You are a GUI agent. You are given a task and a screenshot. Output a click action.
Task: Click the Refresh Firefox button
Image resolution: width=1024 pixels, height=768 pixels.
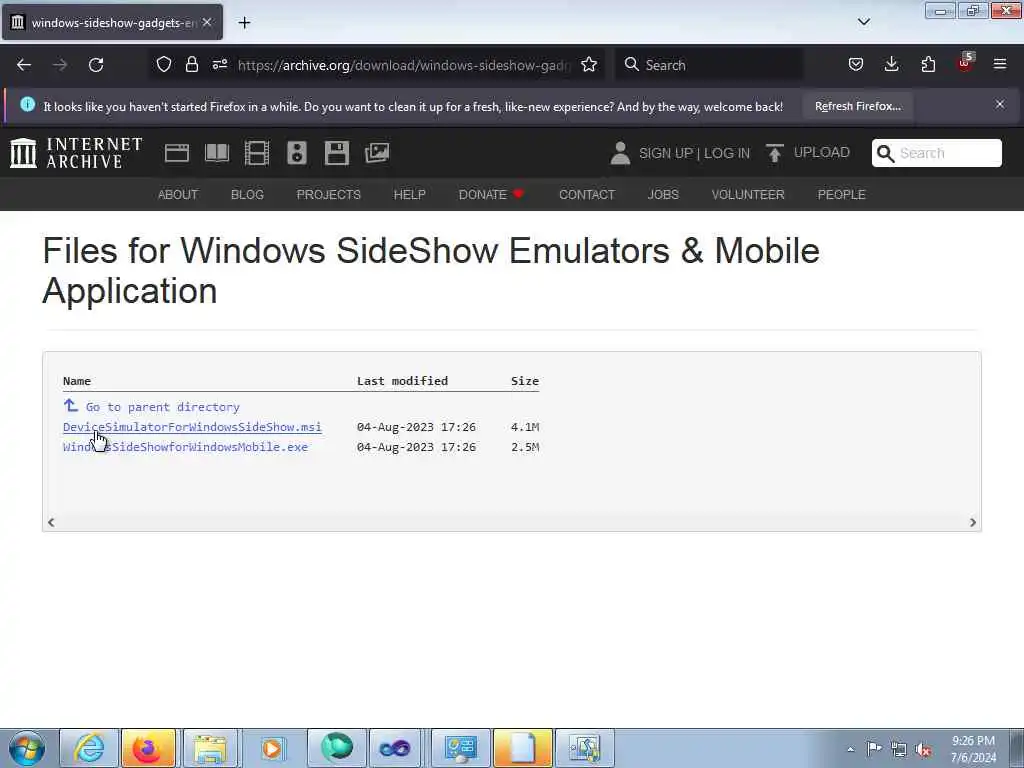click(857, 106)
